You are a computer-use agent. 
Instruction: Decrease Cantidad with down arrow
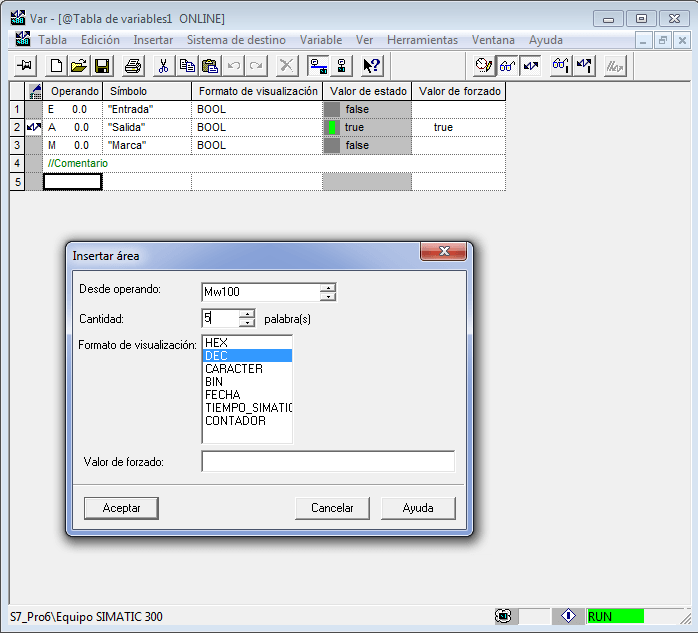click(x=247, y=323)
